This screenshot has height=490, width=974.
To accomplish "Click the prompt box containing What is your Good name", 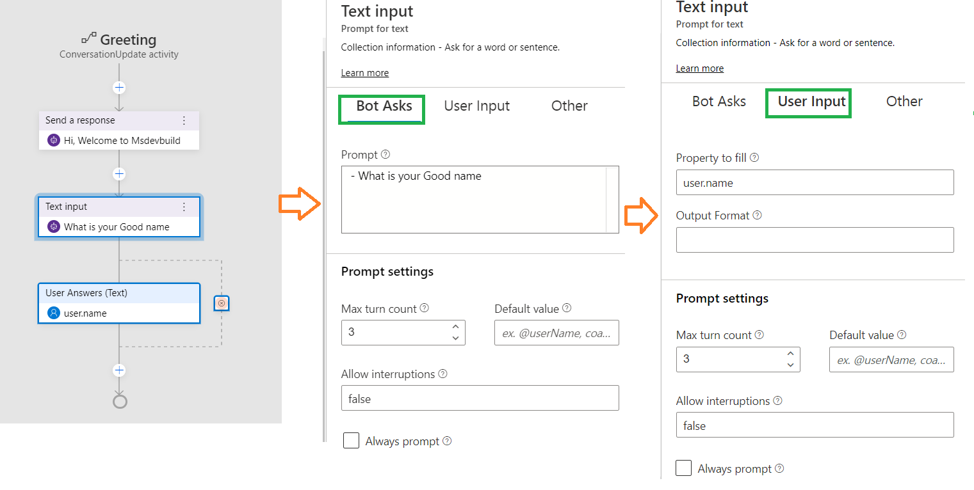I will pyautogui.click(x=480, y=199).
